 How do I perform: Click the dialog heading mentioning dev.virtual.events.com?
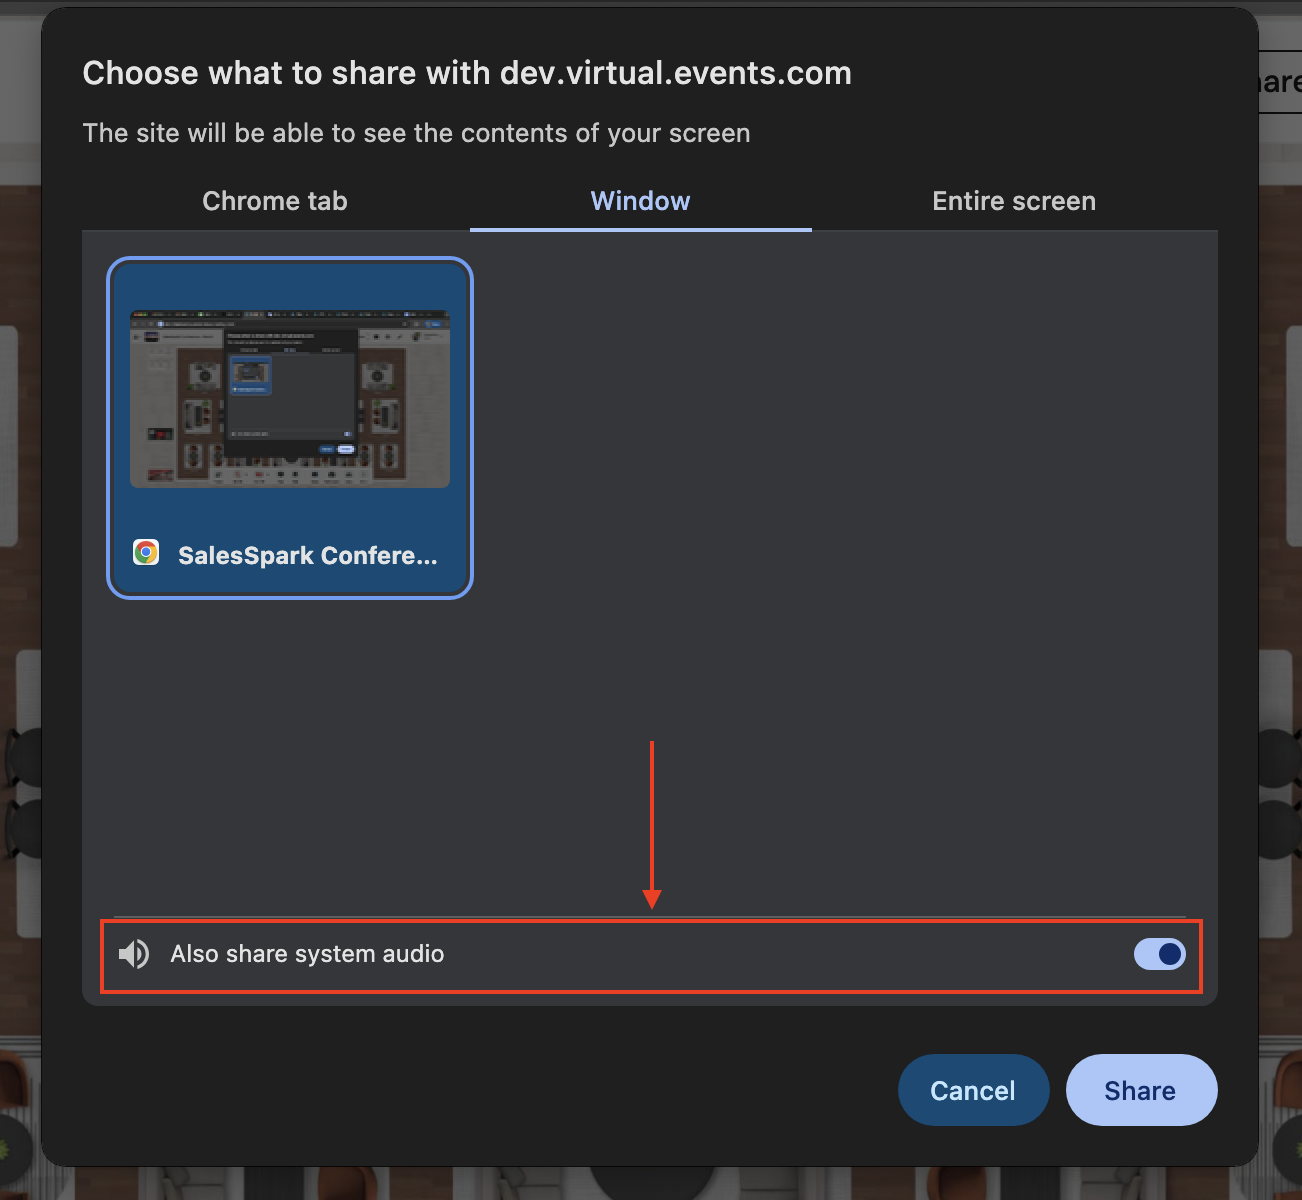(x=467, y=73)
